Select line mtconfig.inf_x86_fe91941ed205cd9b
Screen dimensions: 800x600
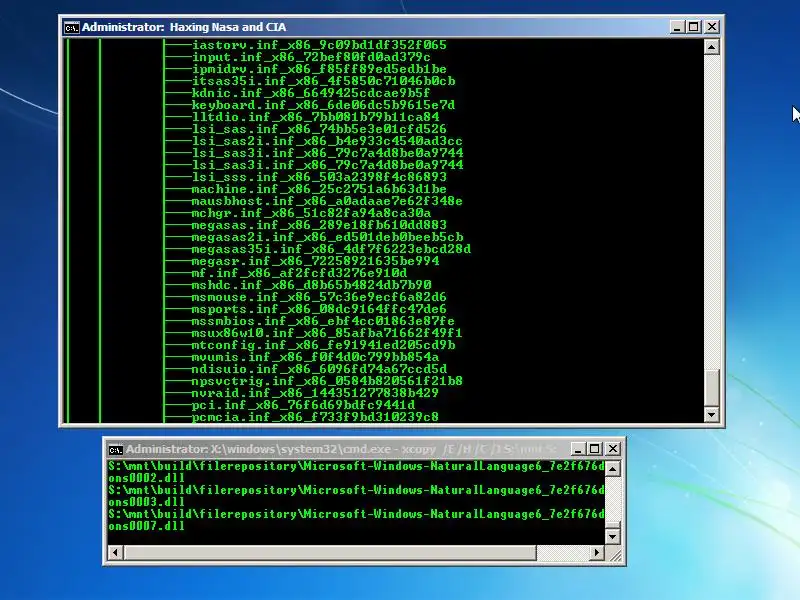(323, 345)
